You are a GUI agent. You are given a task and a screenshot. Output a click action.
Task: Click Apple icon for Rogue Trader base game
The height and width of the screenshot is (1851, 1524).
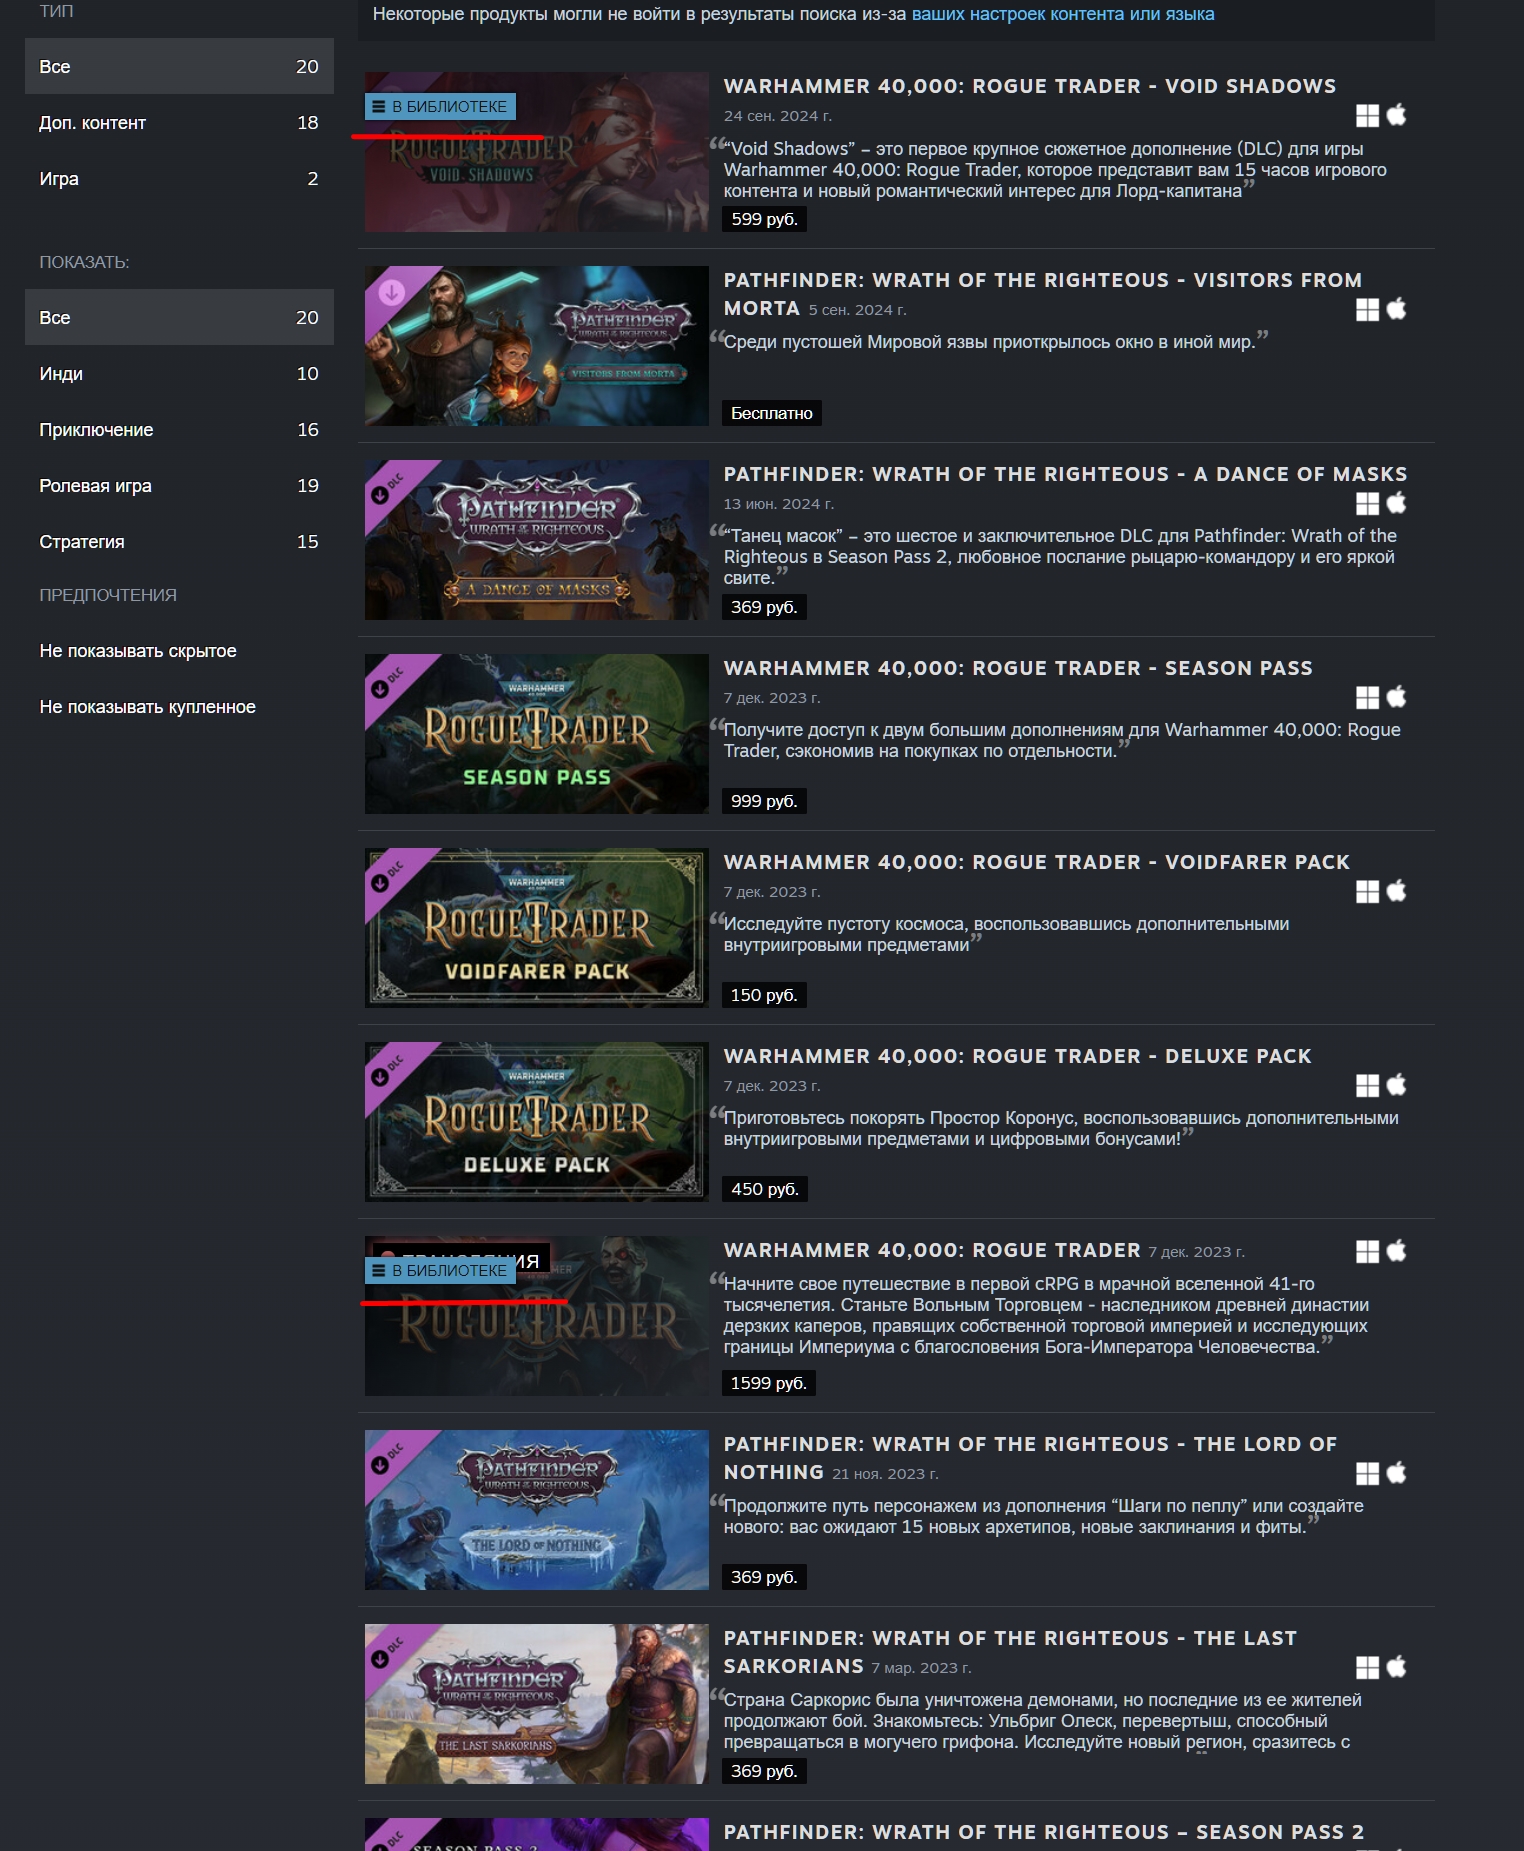[1397, 1251]
